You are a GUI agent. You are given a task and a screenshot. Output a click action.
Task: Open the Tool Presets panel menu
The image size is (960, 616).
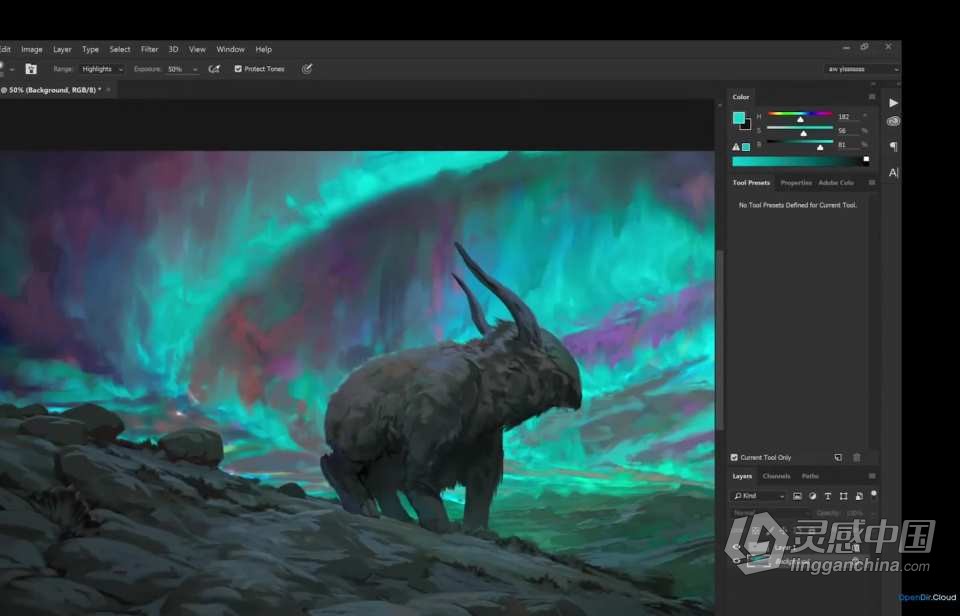pos(872,182)
